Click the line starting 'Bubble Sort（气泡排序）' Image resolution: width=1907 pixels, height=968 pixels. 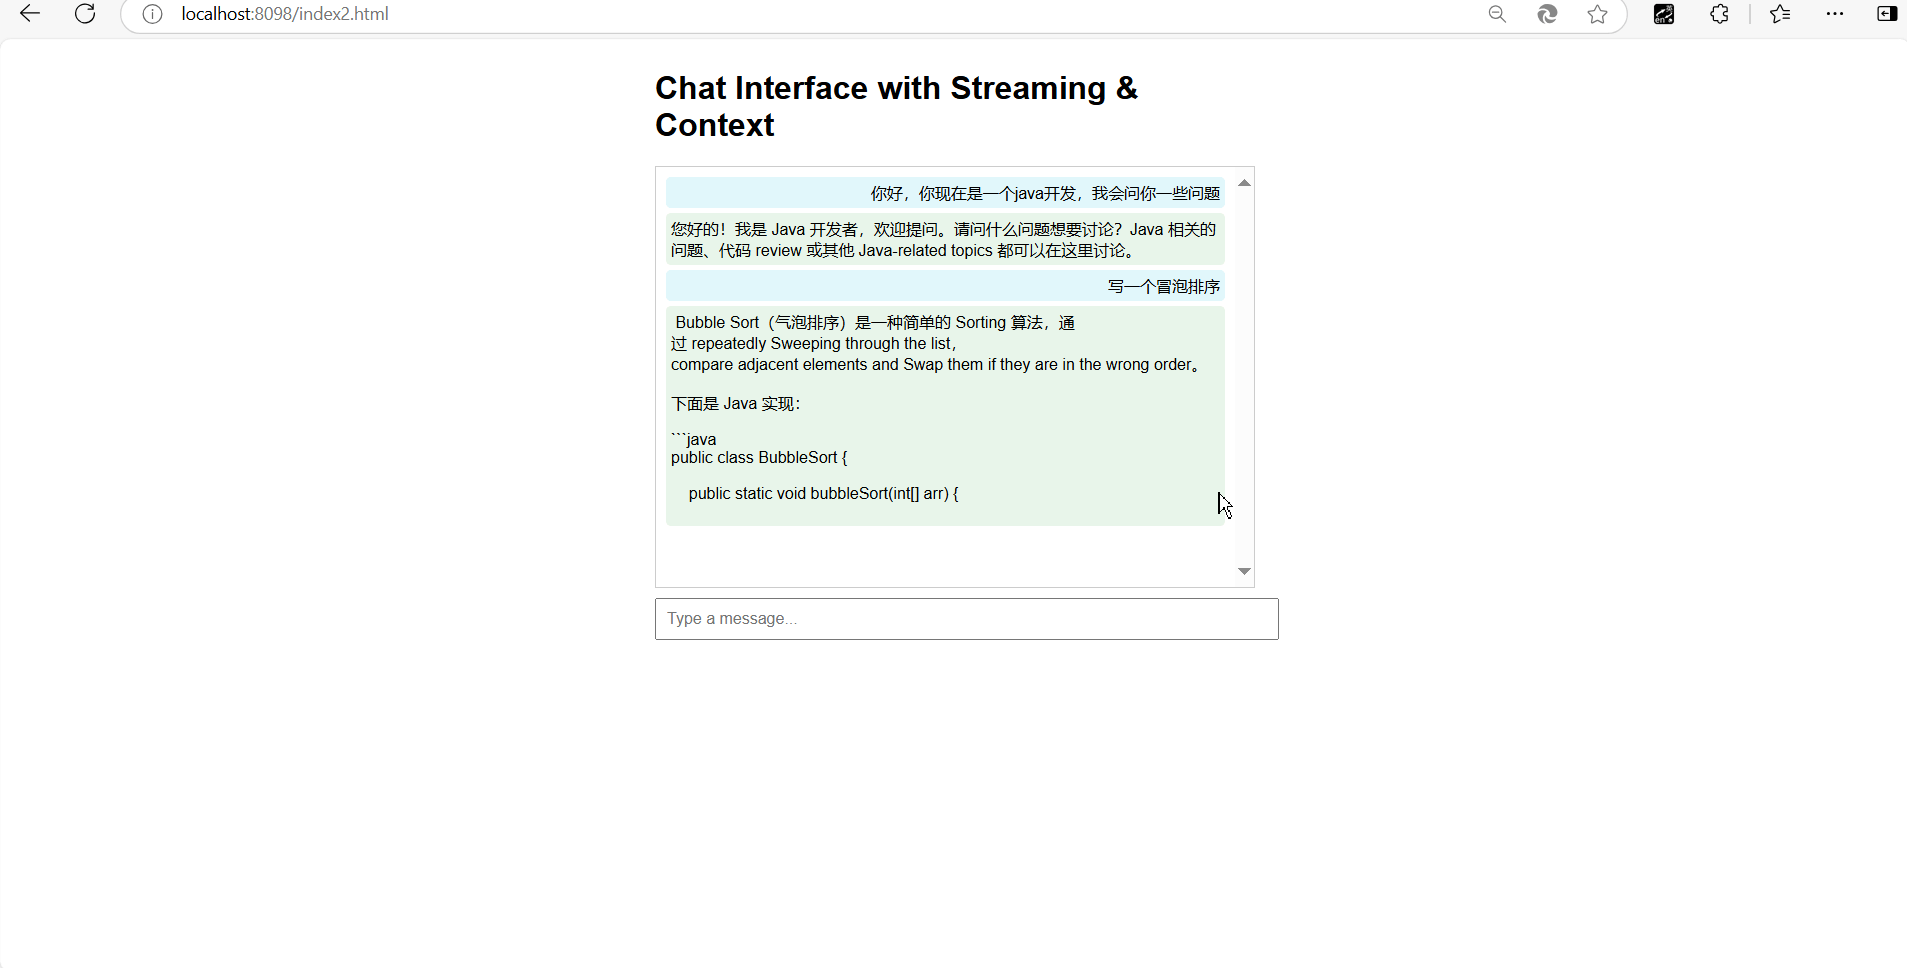pos(875,323)
